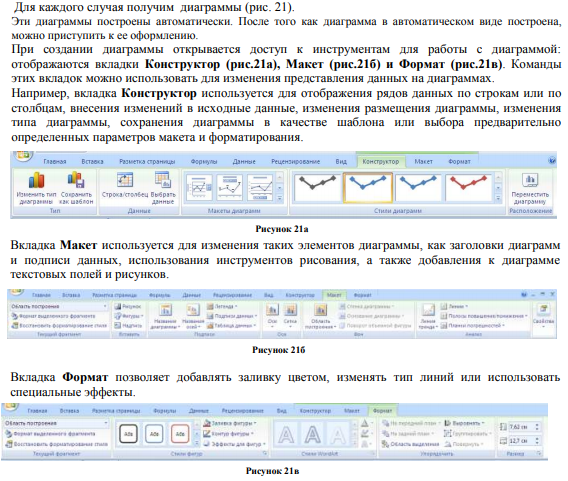This screenshot has width=568, height=481.
Task: Click Строка/столбец switch icon in figure 21а
Action: click(x=125, y=180)
